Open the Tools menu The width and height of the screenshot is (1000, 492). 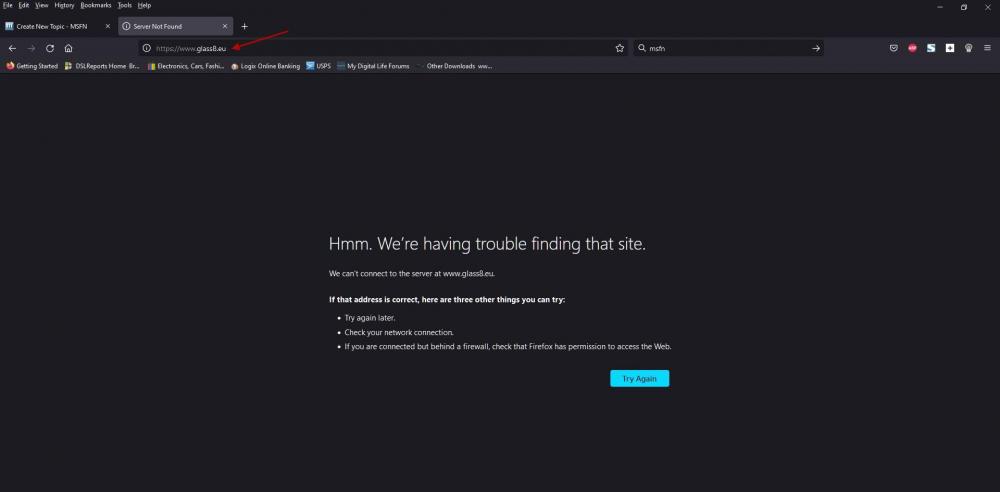click(124, 5)
